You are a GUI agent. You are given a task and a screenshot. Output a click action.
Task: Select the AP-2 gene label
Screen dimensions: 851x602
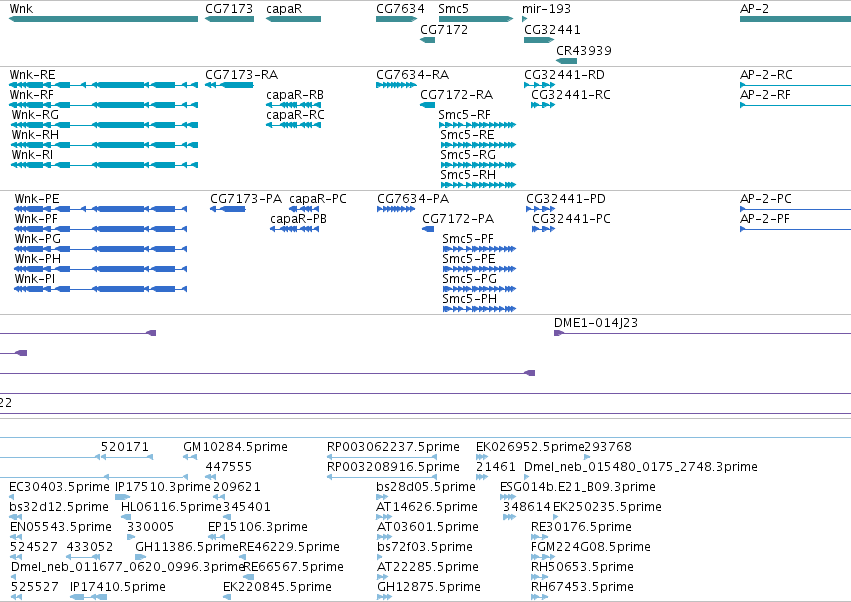coord(754,9)
